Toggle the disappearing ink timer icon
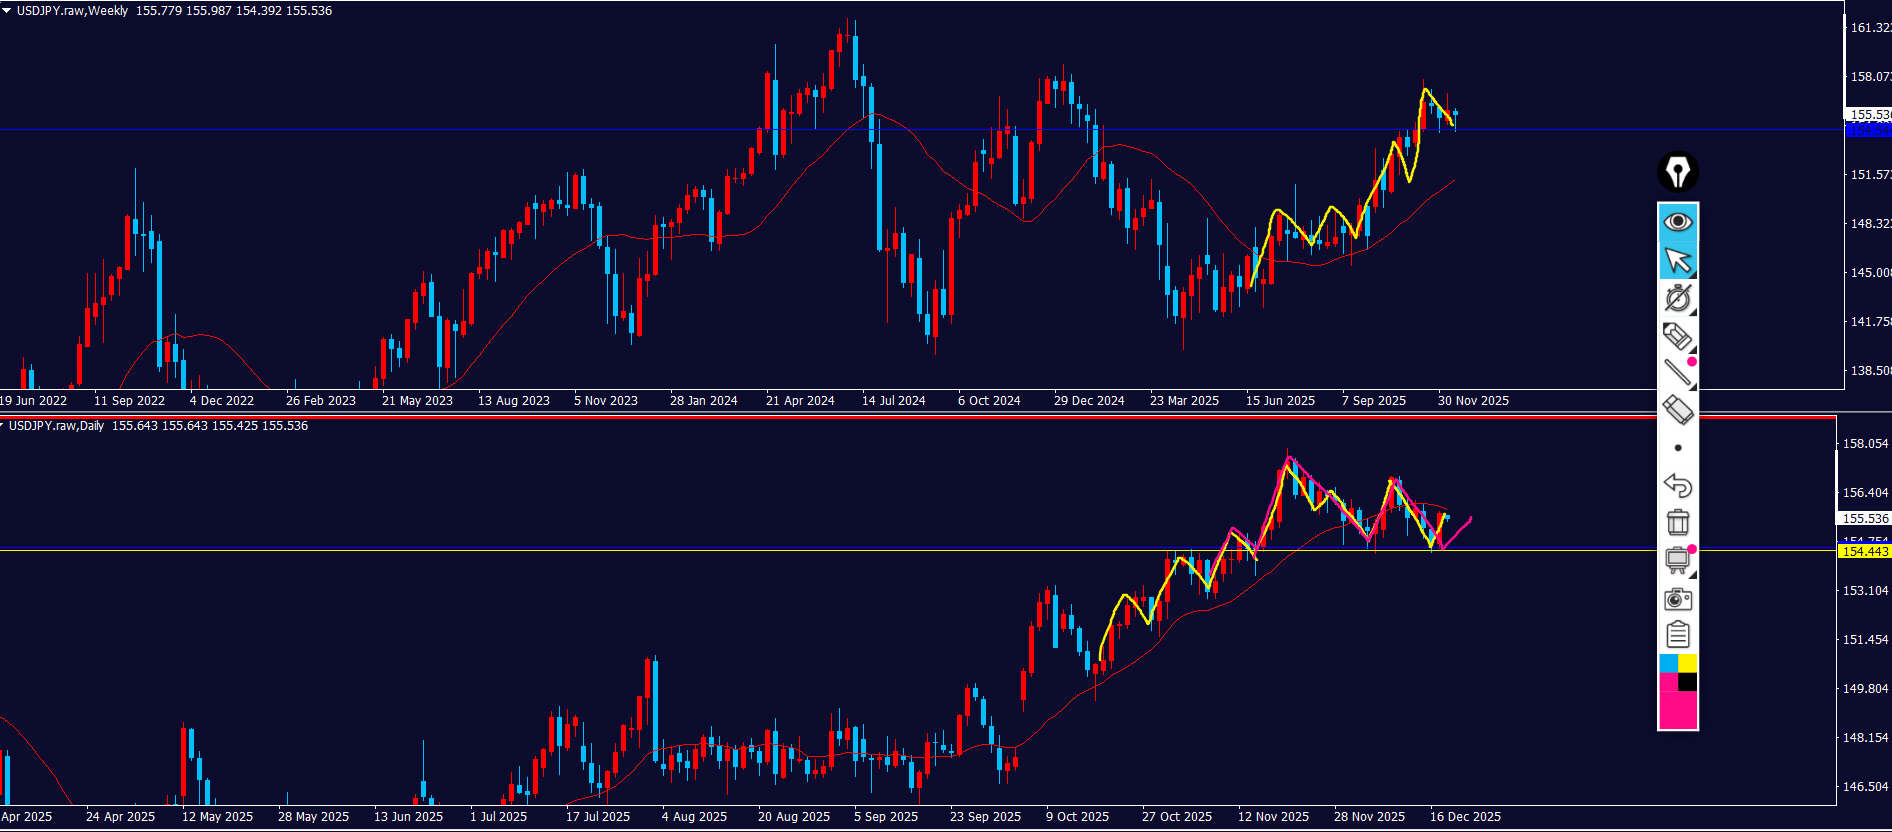 click(x=1677, y=298)
